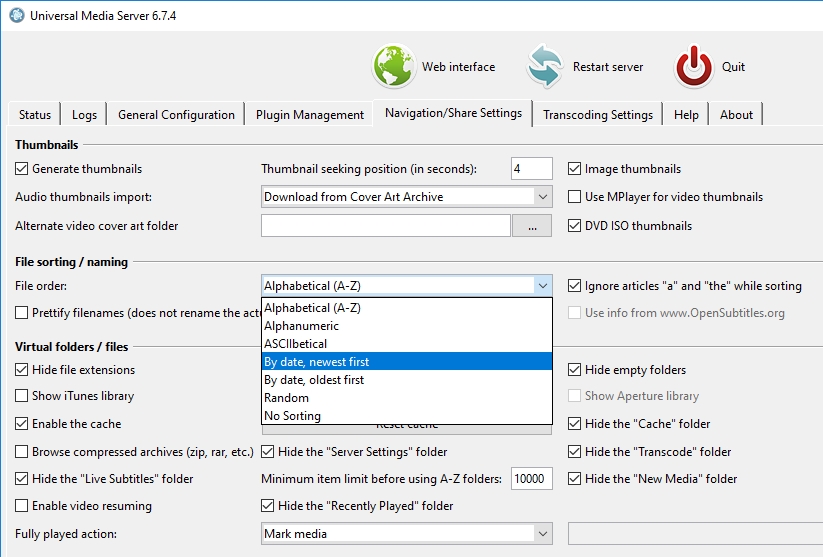
Task: Click the Quit label text
Action: (733, 67)
